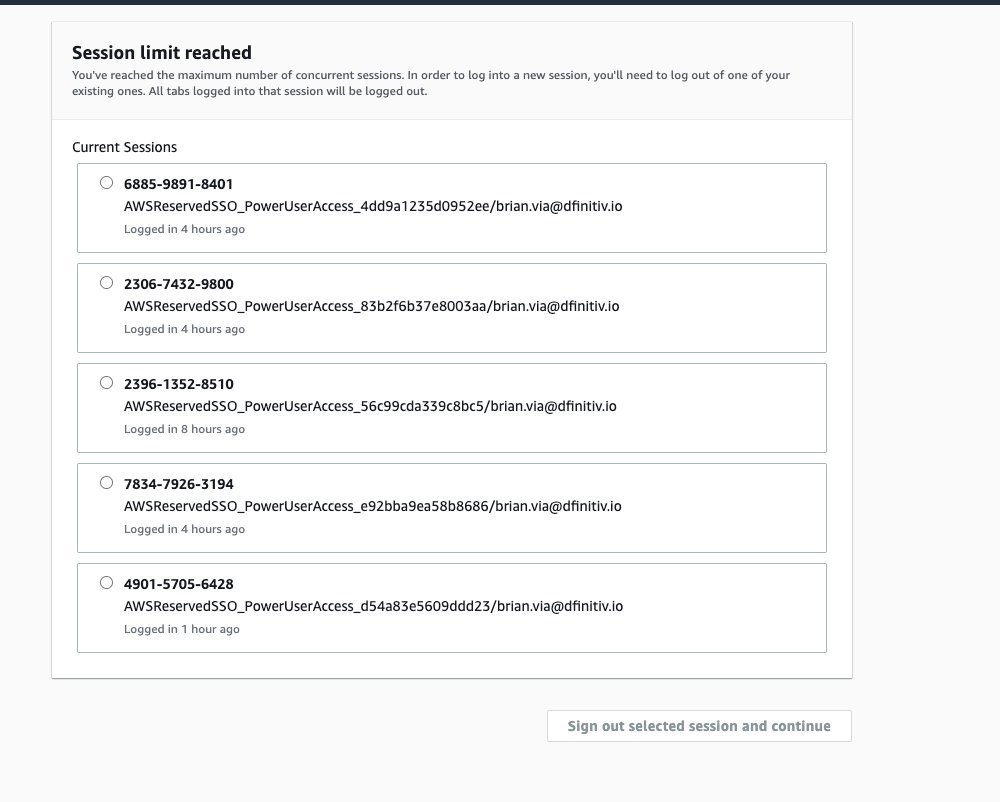Click 'Logged in 4 hours ago' under 7834-7926-3194
Image resolution: width=1000 pixels, height=802 pixels.
click(184, 529)
